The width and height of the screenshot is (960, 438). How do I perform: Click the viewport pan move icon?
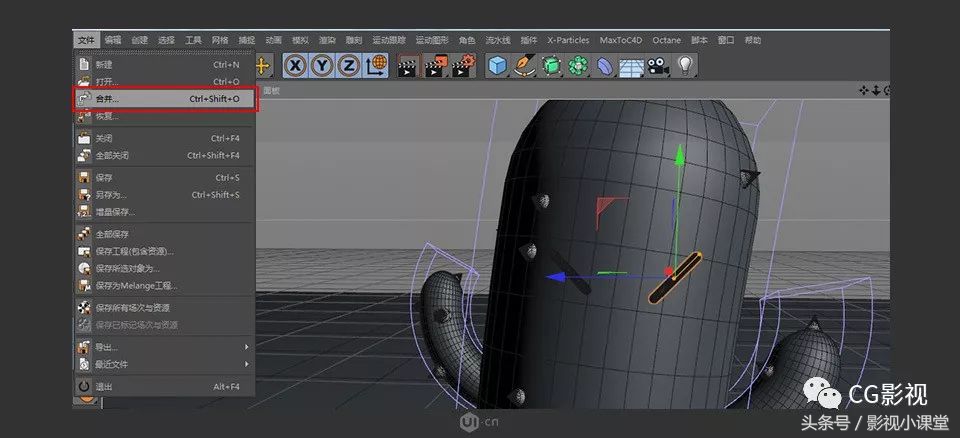coord(864,91)
